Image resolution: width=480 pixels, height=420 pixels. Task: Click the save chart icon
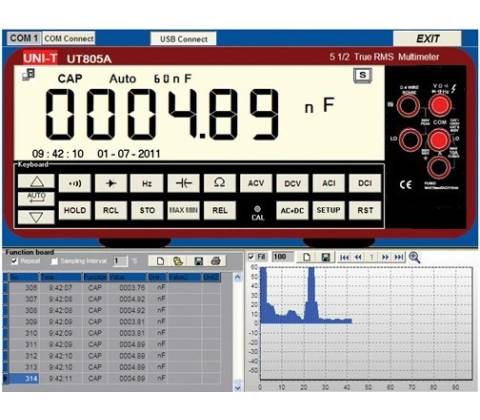pos(325,257)
